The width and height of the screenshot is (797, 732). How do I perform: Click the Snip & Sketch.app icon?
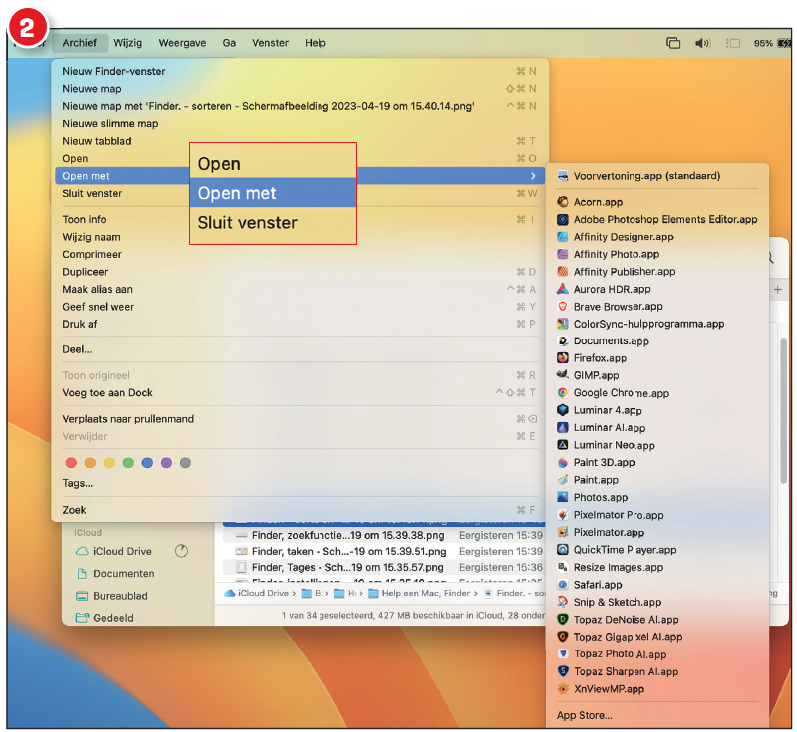coord(562,602)
